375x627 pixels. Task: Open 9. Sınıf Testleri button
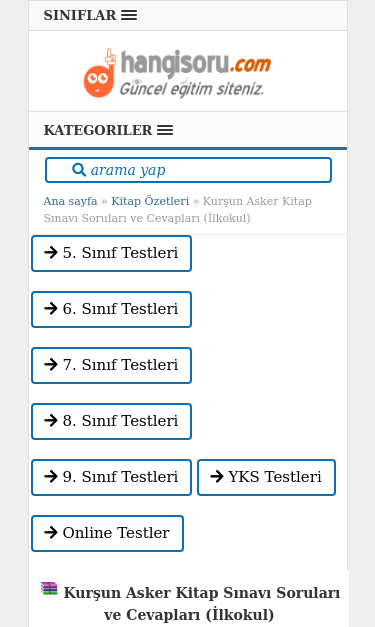pos(112,477)
